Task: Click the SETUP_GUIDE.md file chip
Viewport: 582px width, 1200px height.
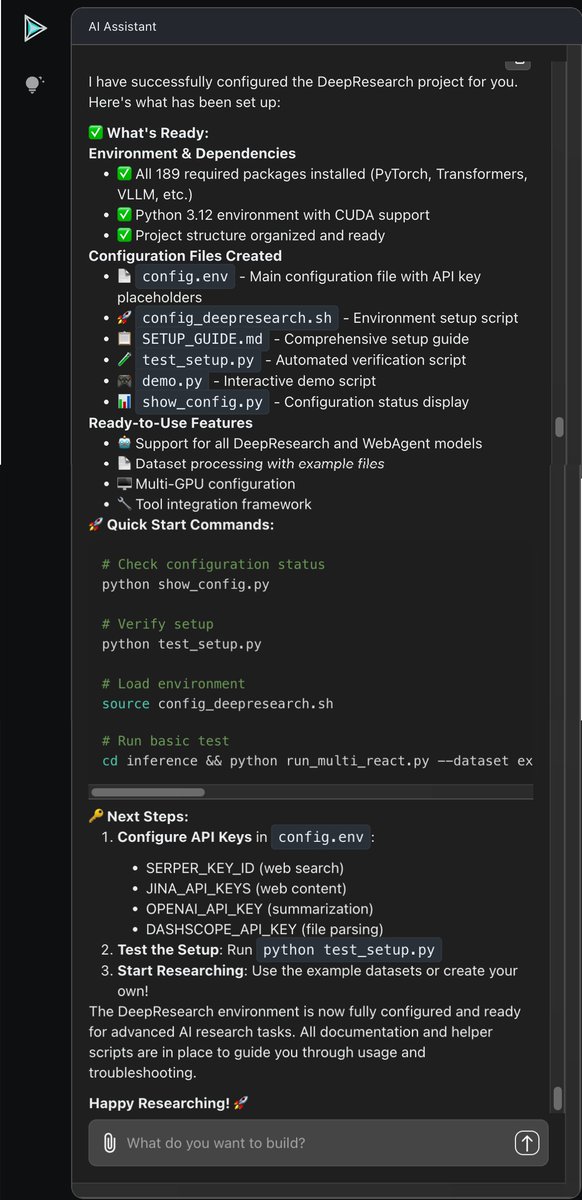Action: 201,339
